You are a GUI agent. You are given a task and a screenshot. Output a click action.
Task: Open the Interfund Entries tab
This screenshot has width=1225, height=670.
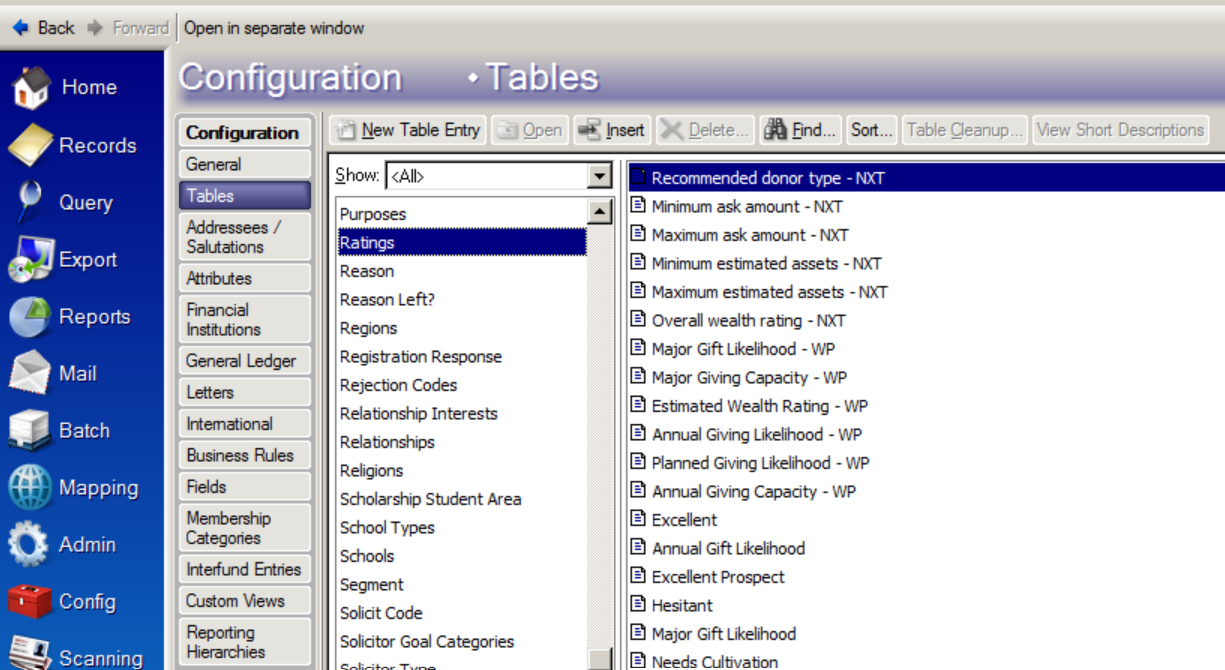[245, 569]
